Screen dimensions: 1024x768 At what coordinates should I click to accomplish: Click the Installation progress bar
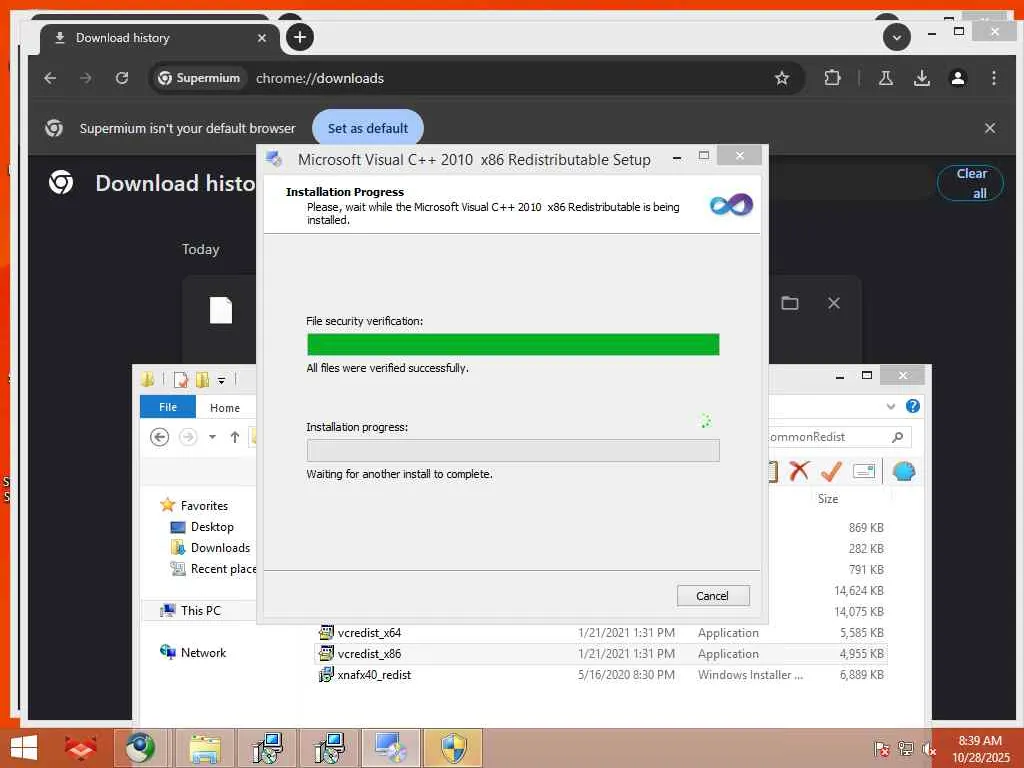pyautogui.click(x=513, y=451)
